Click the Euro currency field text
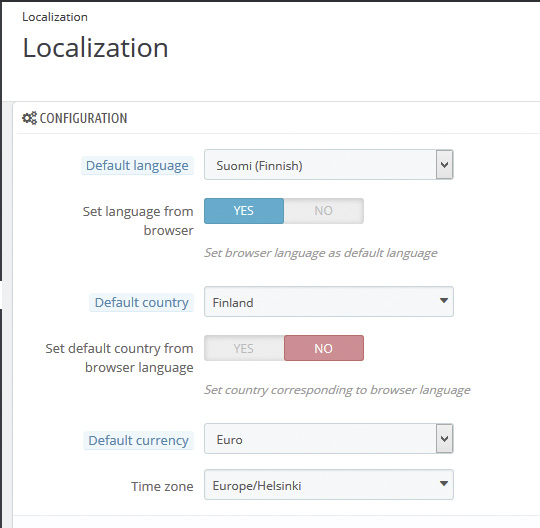540x528 pixels. (229, 440)
